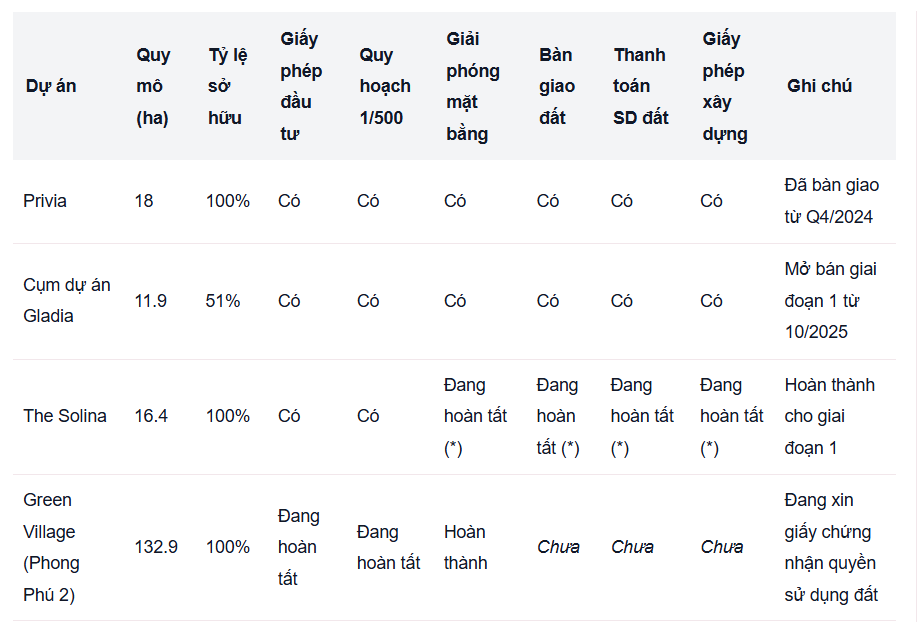Select the "Quy mô (ha)" column header
This screenshot has height=622, width=918.
pyautogui.click(x=153, y=86)
